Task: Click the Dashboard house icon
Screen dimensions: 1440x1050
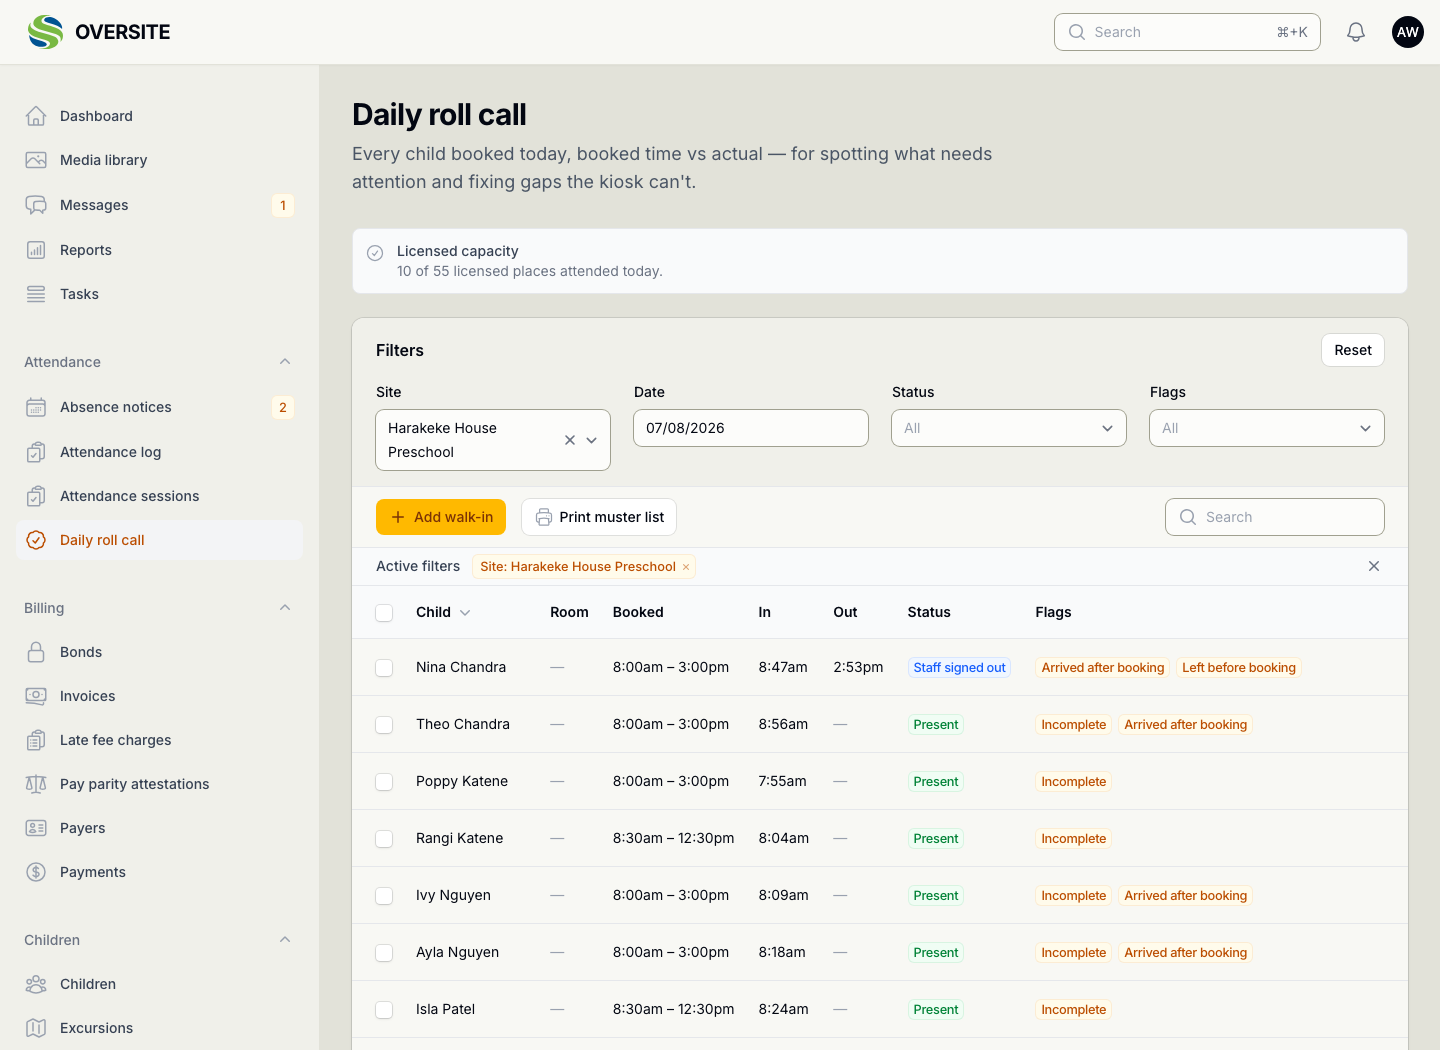Action: click(36, 116)
